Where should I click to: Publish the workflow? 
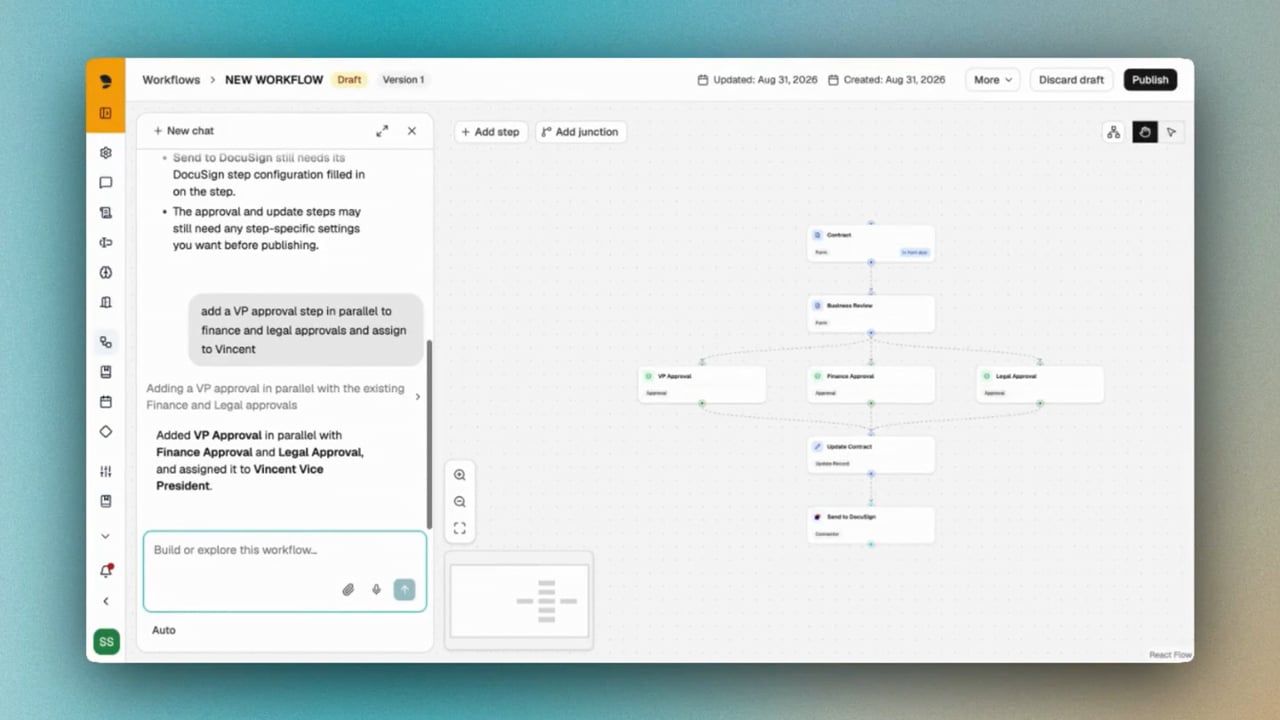tap(1150, 80)
